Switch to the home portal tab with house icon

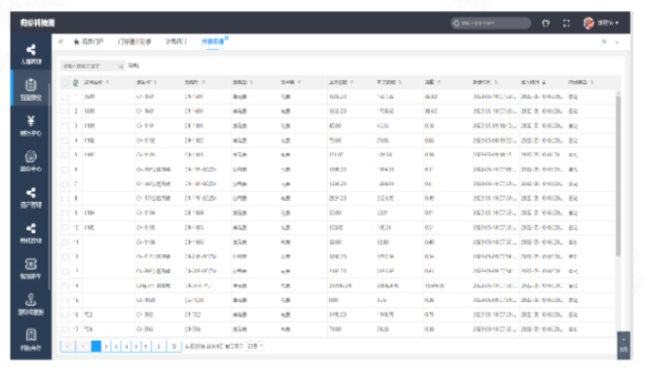click(x=88, y=42)
